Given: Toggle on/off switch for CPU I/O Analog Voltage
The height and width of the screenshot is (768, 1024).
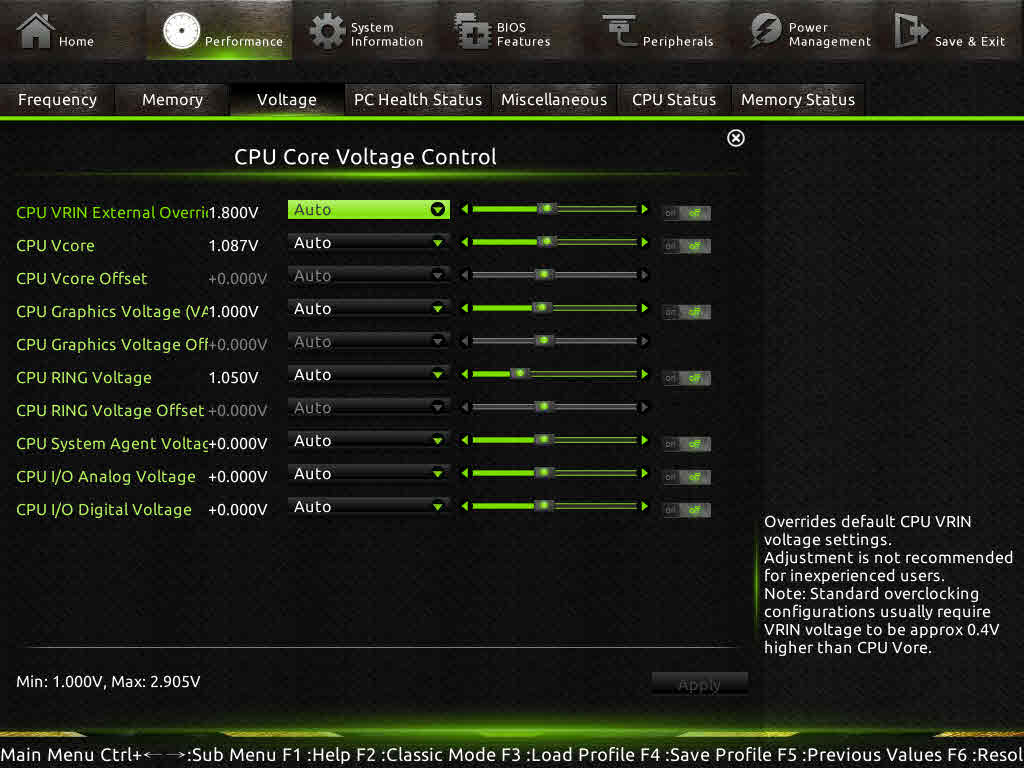Looking at the screenshot, I should [x=686, y=477].
